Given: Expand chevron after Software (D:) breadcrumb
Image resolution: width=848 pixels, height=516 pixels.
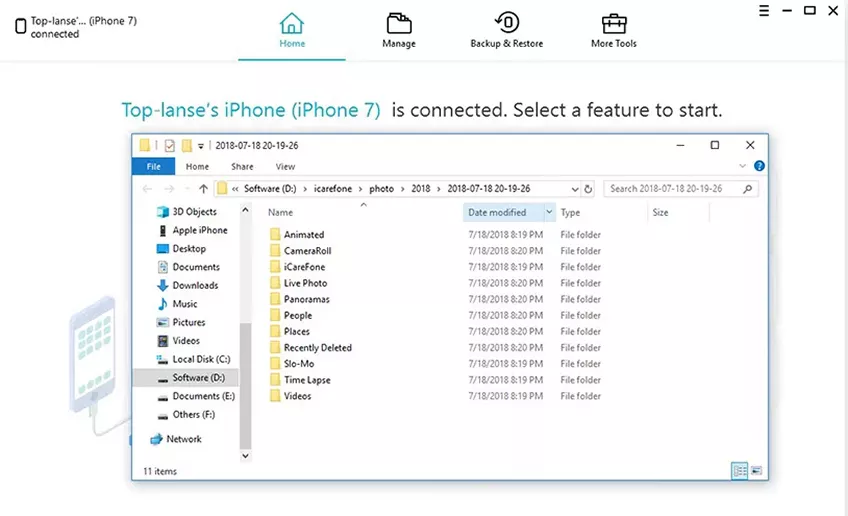Looking at the screenshot, I should tap(305, 189).
